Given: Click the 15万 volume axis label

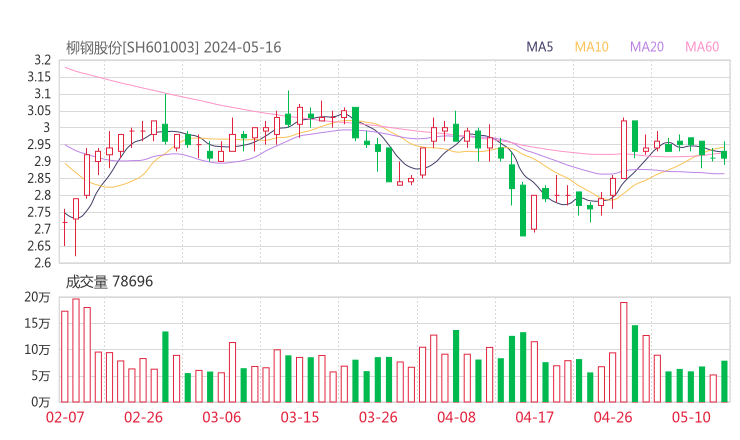Looking at the screenshot, I should [x=37, y=324].
